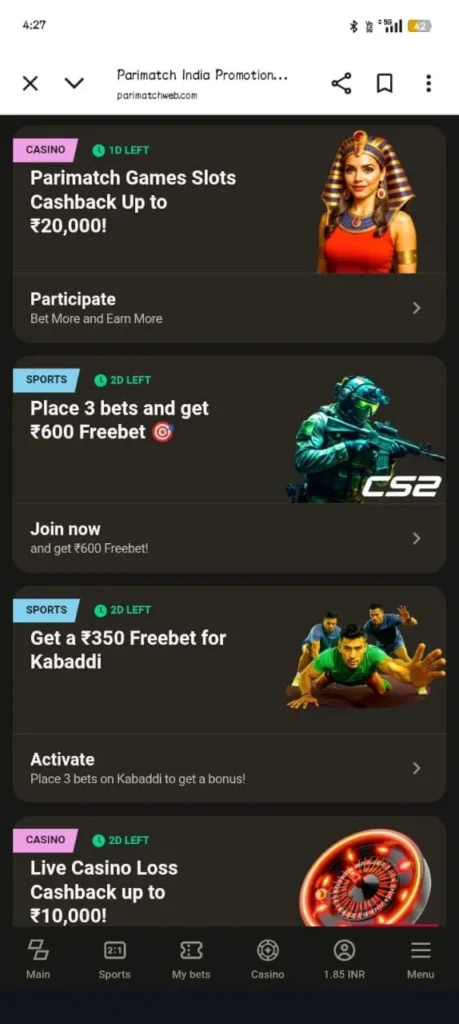The width and height of the screenshot is (459, 1024).
Task: Tap the arrow next to Activate
Action: (417, 768)
